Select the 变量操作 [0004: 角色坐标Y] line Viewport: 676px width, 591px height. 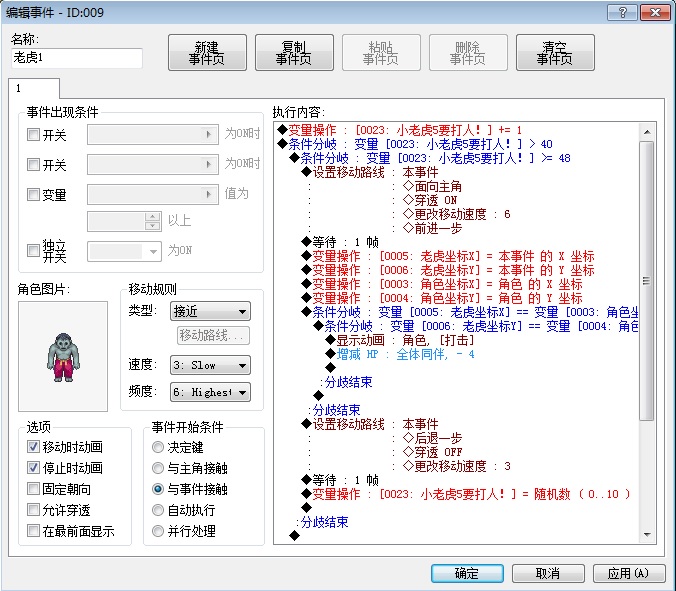[x=442, y=298]
